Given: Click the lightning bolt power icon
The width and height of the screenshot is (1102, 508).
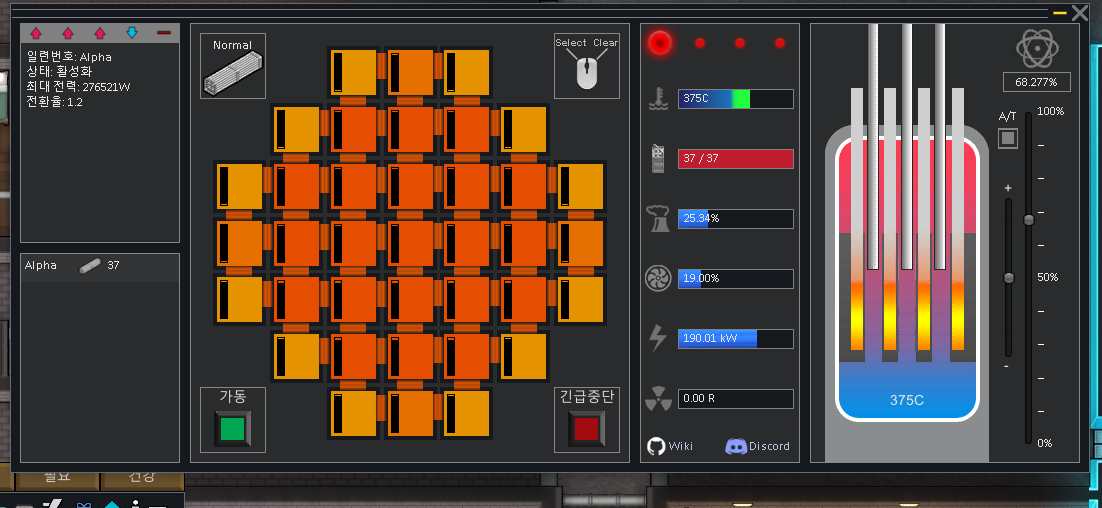Looking at the screenshot, I should click(658, 339).
